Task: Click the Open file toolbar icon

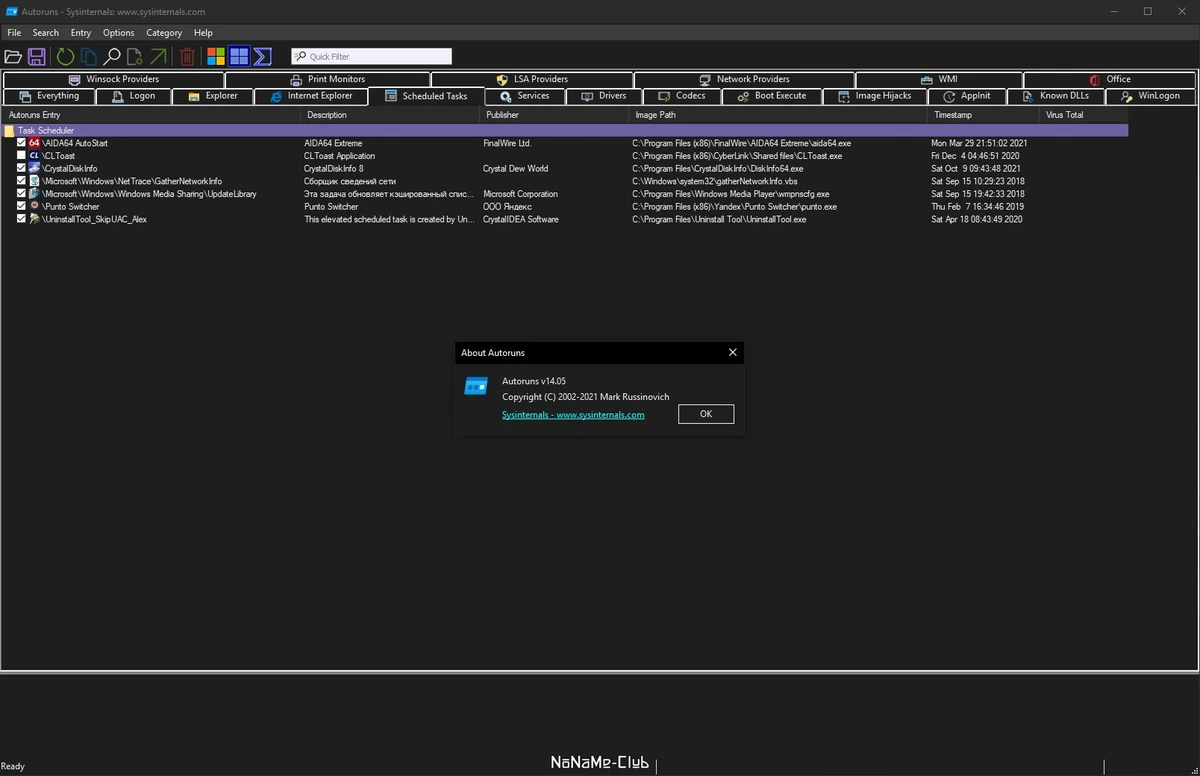Action: tap(13, 57)
